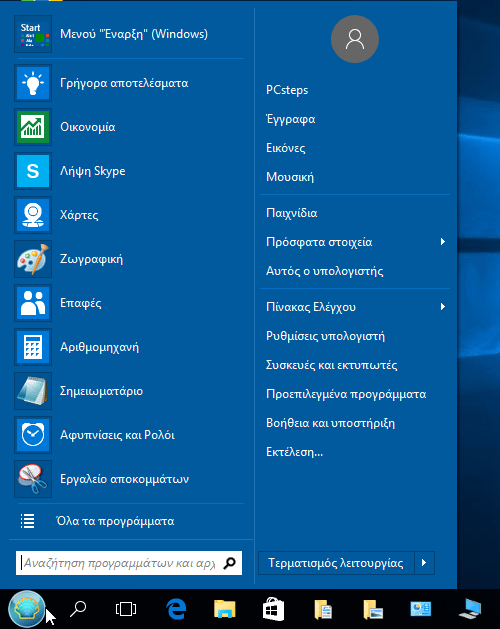Click the Ζωγραφική text label
The width and height of the screenshot is (500, 629).
tap(91, 259)
